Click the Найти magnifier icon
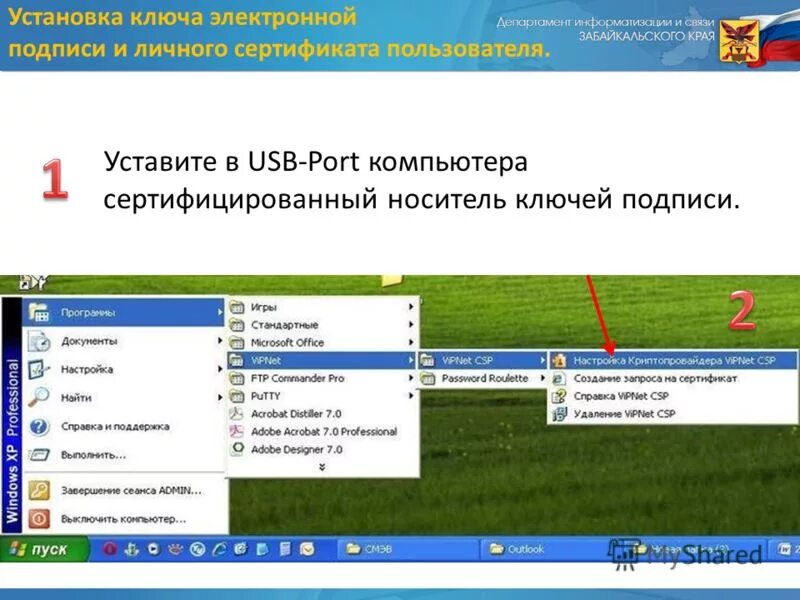 point(39,397)
